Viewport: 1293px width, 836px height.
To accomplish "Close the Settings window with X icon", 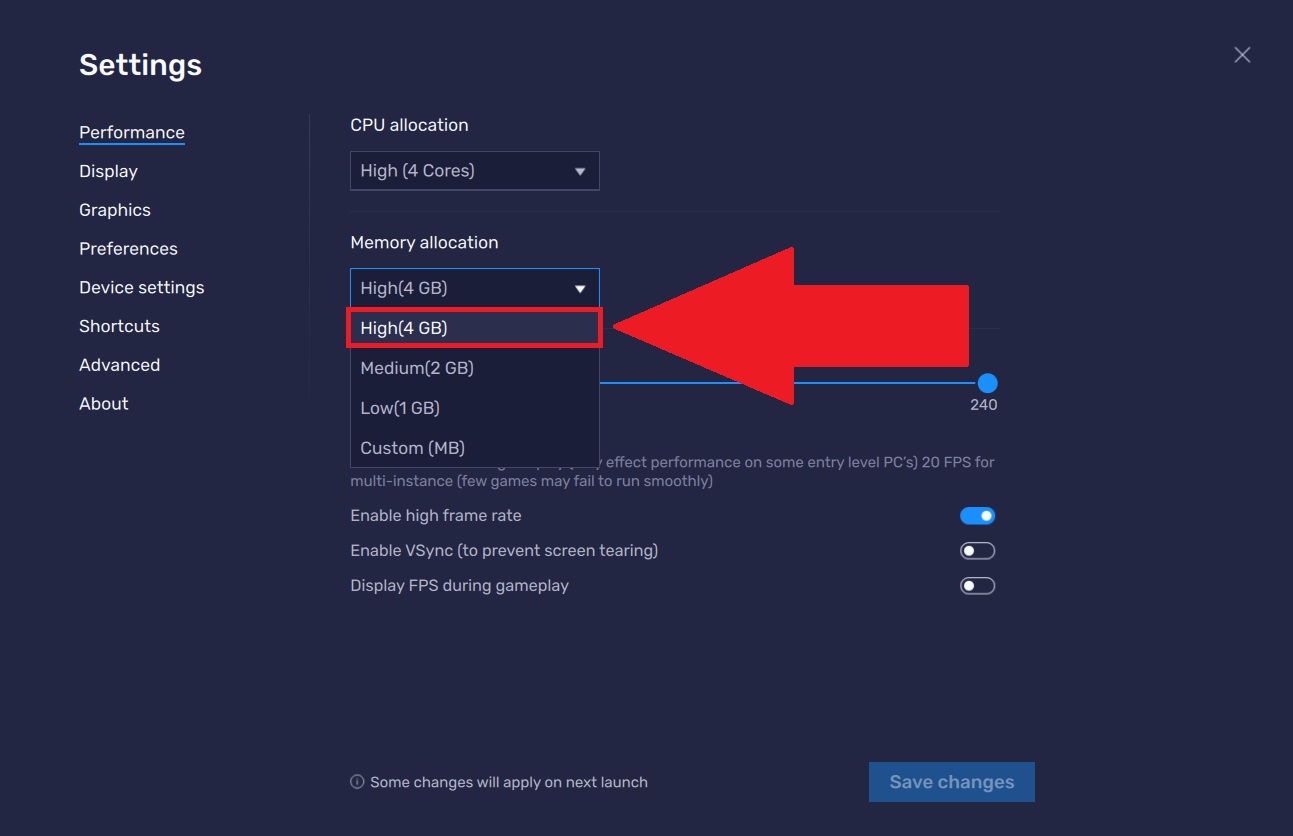I will pyautogui.click(x=1242, y=55).
